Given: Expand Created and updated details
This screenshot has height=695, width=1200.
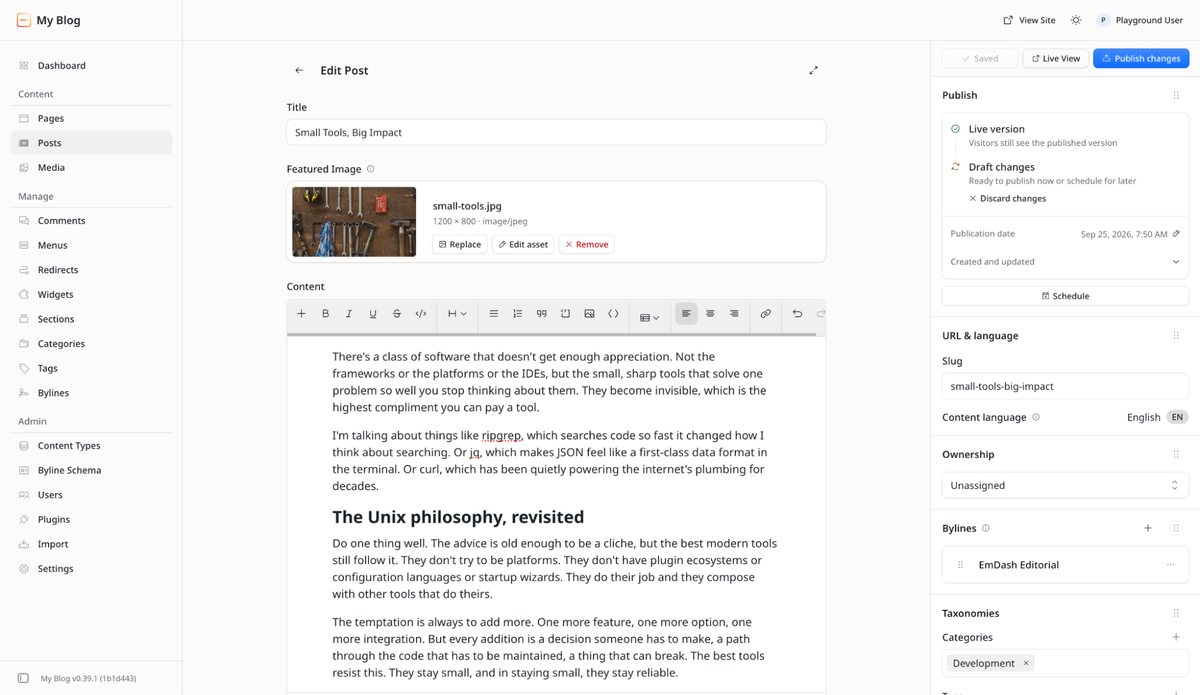Looking at the screenshot, I should pos(1065,262).
